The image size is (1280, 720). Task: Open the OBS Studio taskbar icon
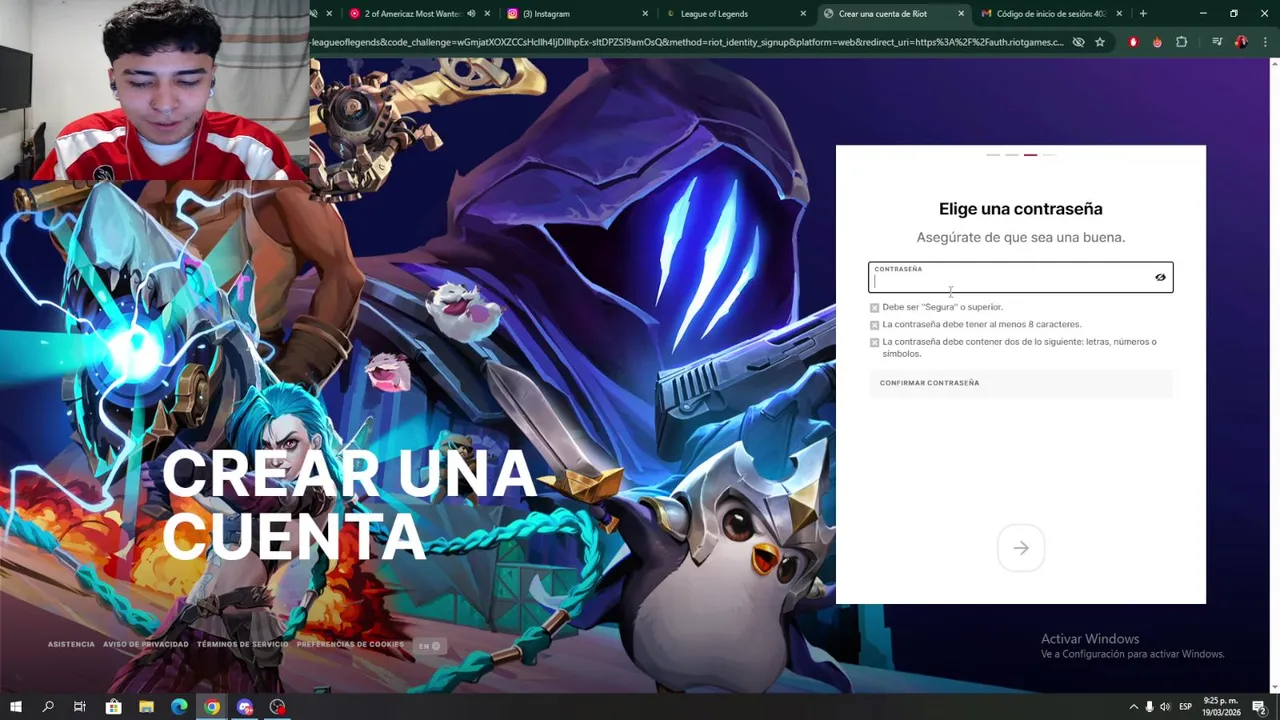point(278,707)
